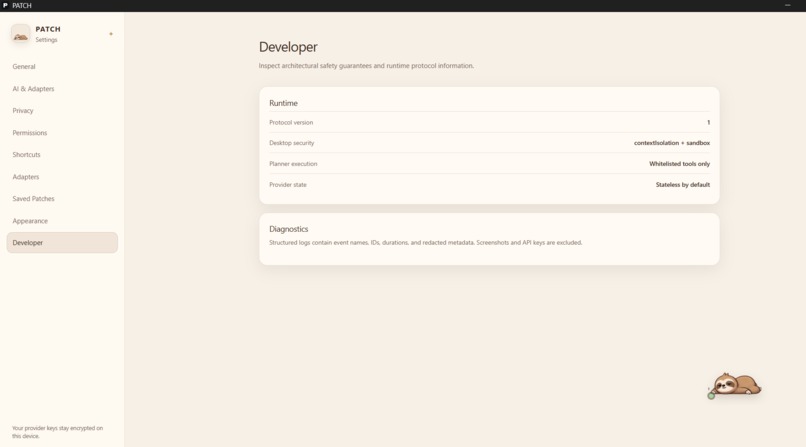The image size is (806, 447).
Task: Click the Stateless by default value
Action: point(683,184)
